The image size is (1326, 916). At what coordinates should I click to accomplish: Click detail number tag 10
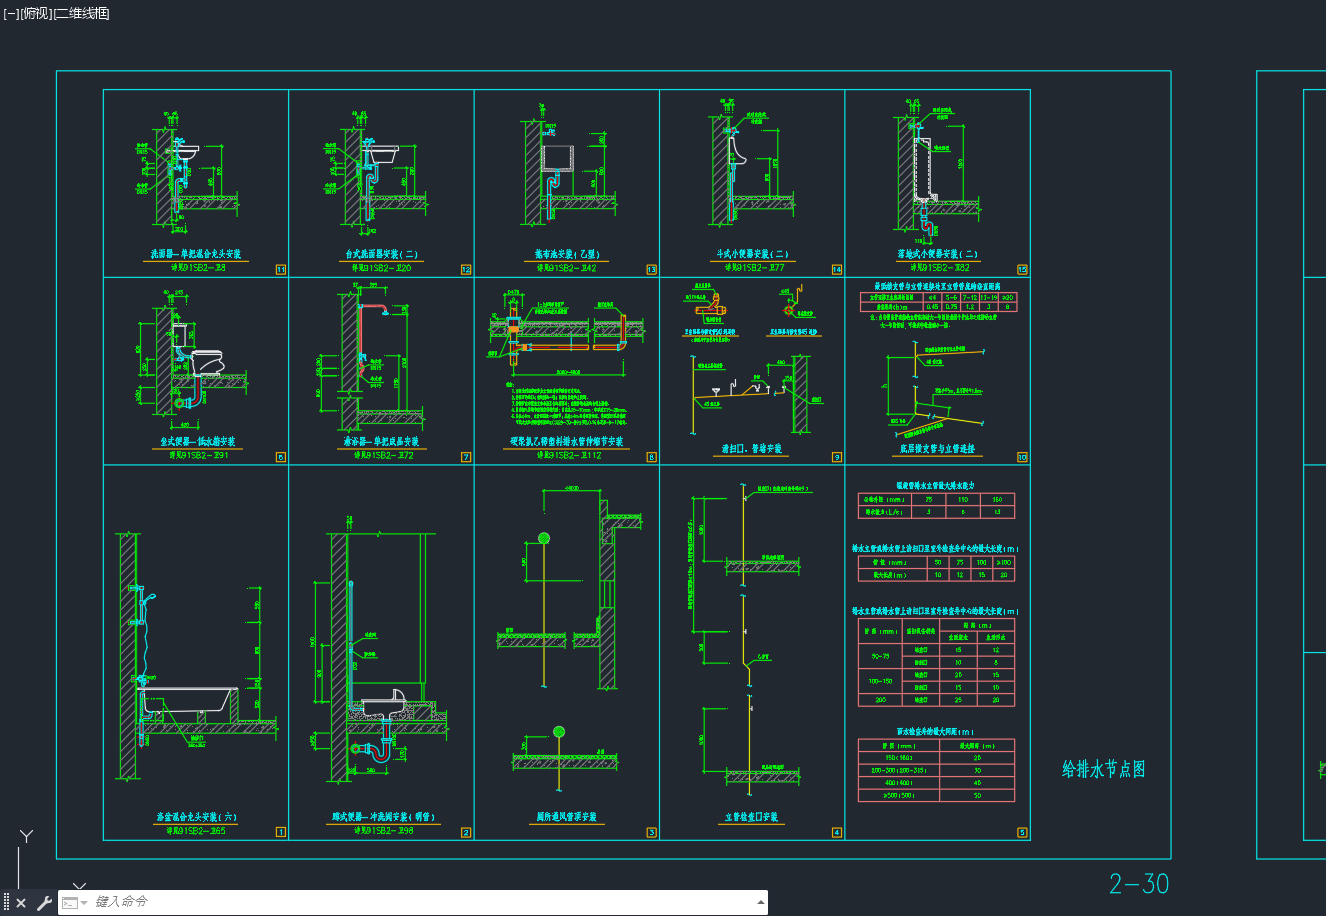pyautogui.click(x=1022, y=457)
